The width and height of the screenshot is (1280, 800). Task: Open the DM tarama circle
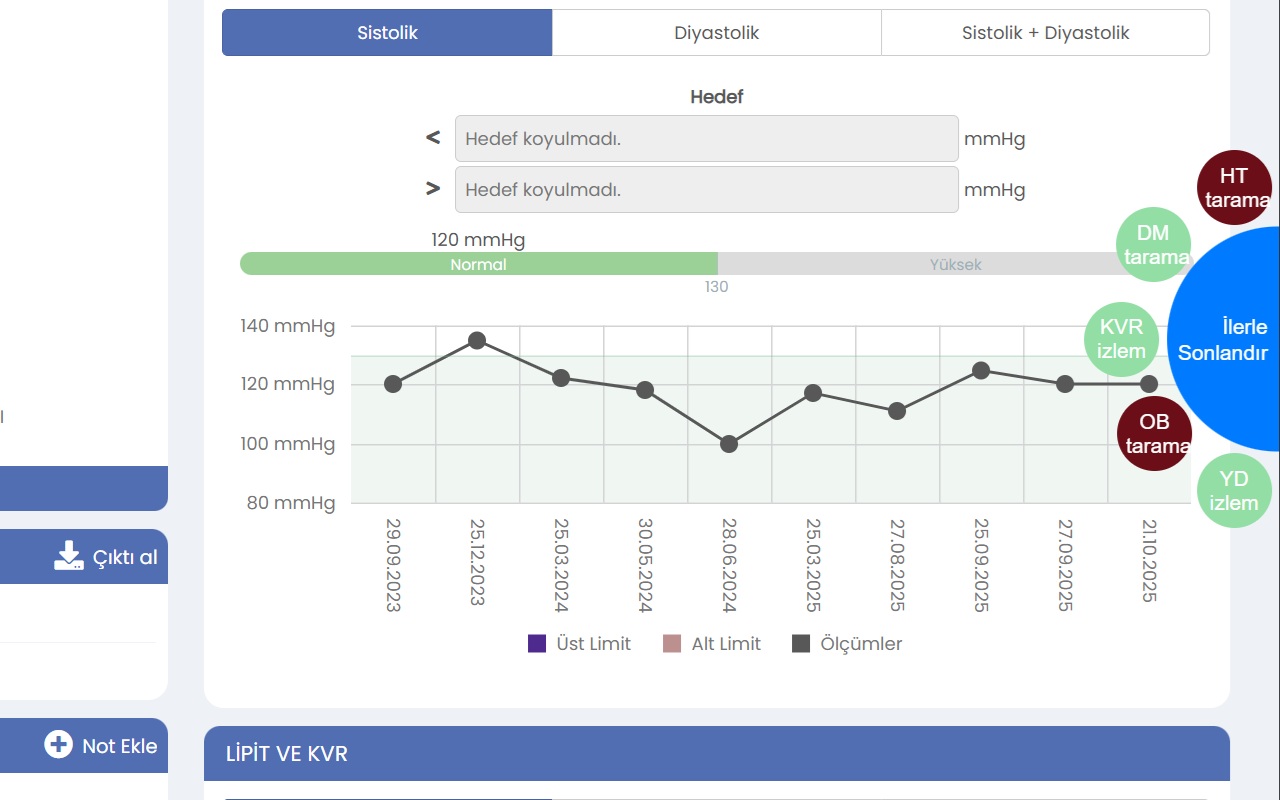point(1153,244)
